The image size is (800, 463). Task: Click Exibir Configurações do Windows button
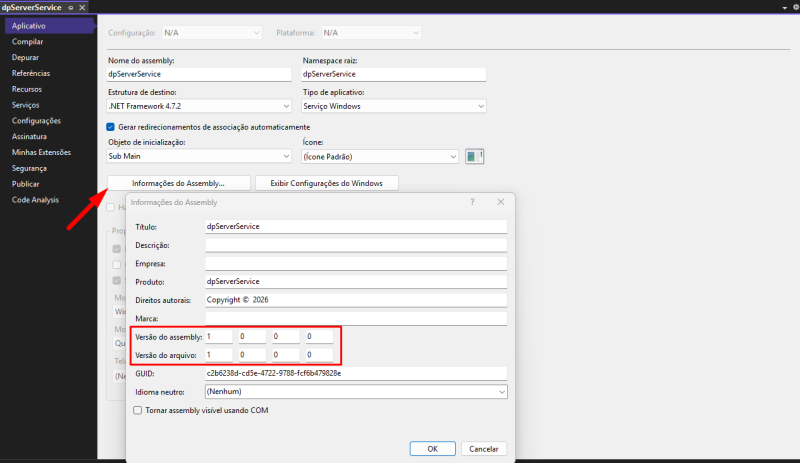[x=327, y=183]
